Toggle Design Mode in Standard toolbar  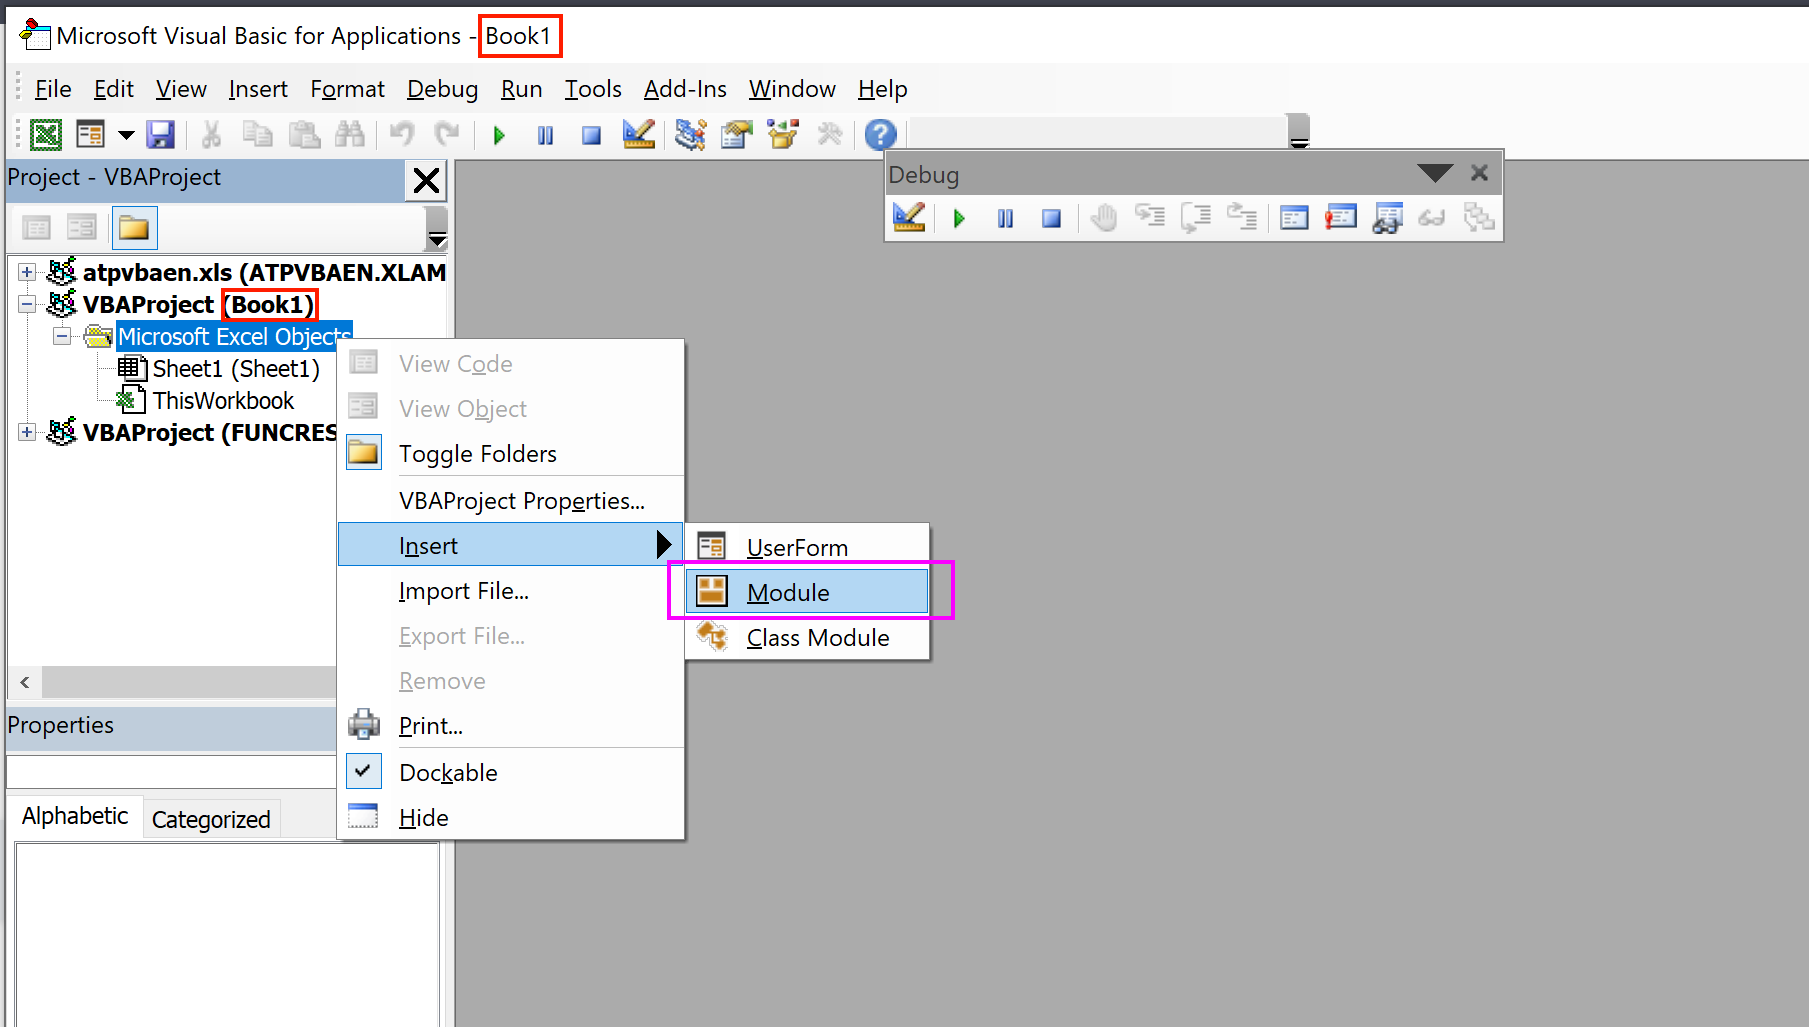[x=638, y=134]
